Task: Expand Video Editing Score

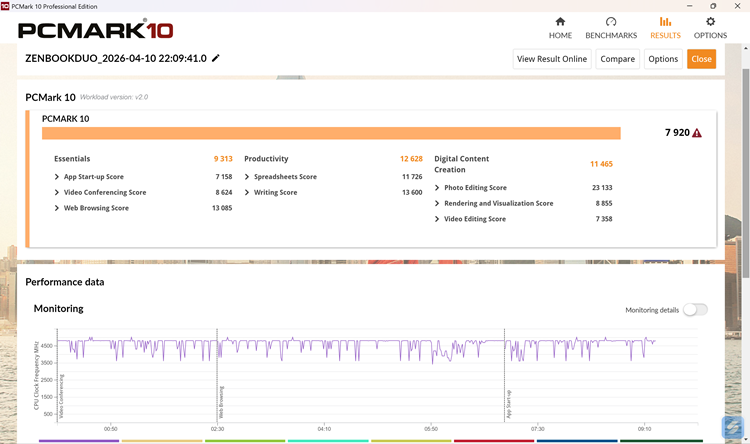Action: tap(437, 219)
